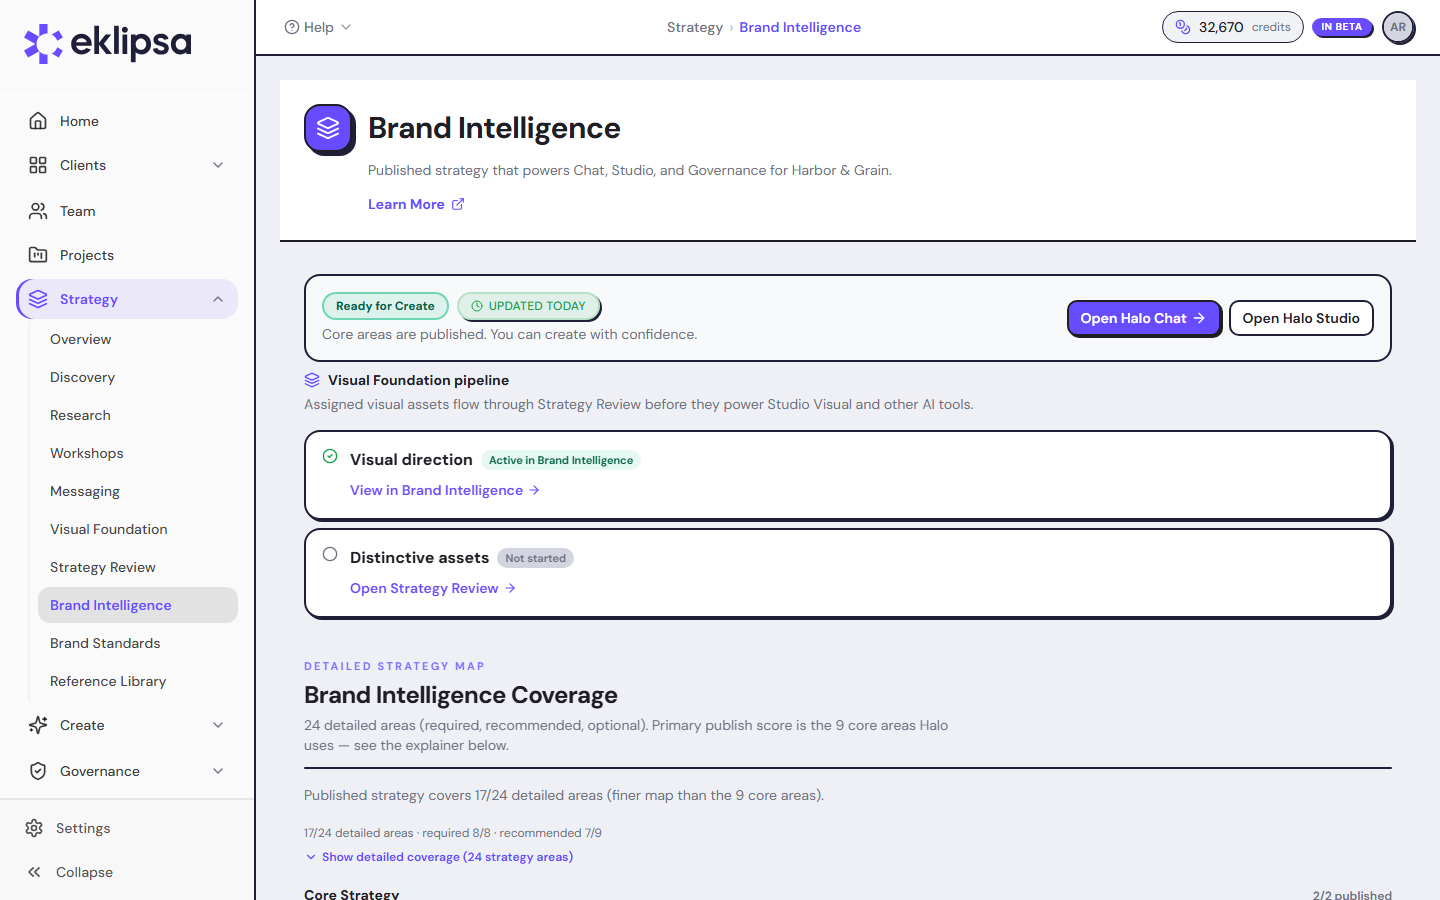1440x900 pixels.
Task: Open the Home sidebar icon
Action: click(38, 121)
